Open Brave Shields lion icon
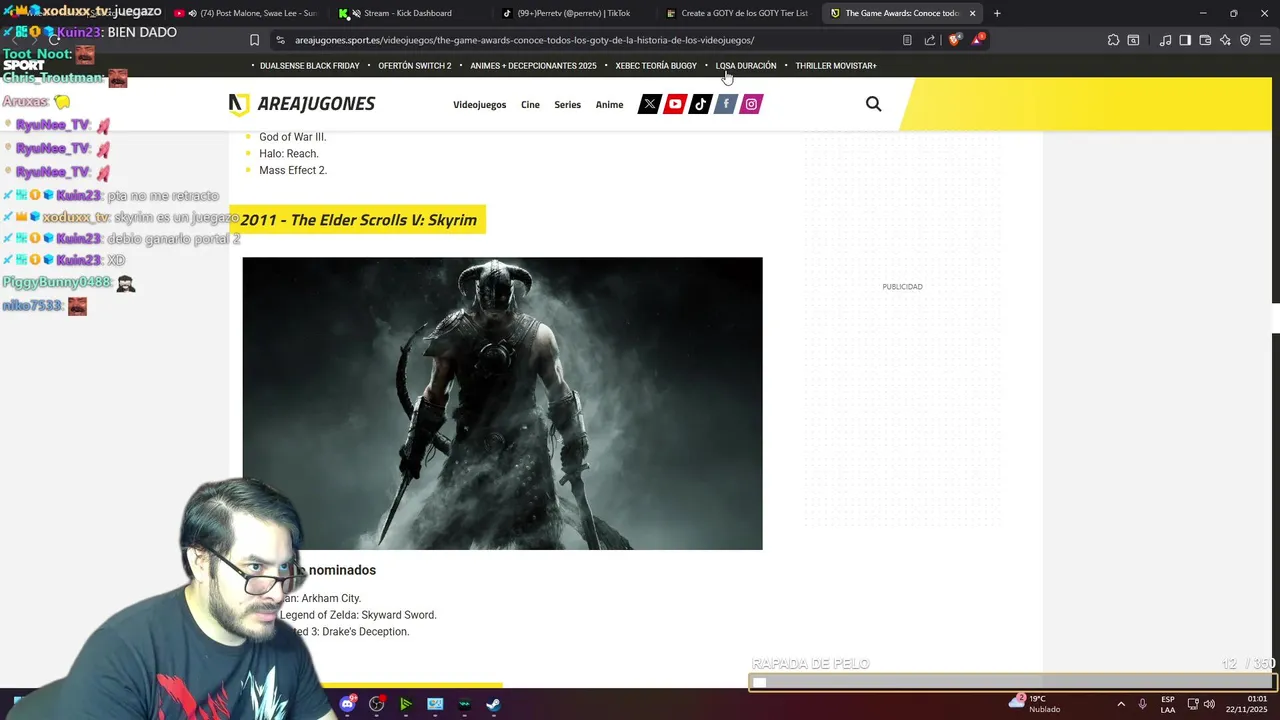 [x=954, y=40]
